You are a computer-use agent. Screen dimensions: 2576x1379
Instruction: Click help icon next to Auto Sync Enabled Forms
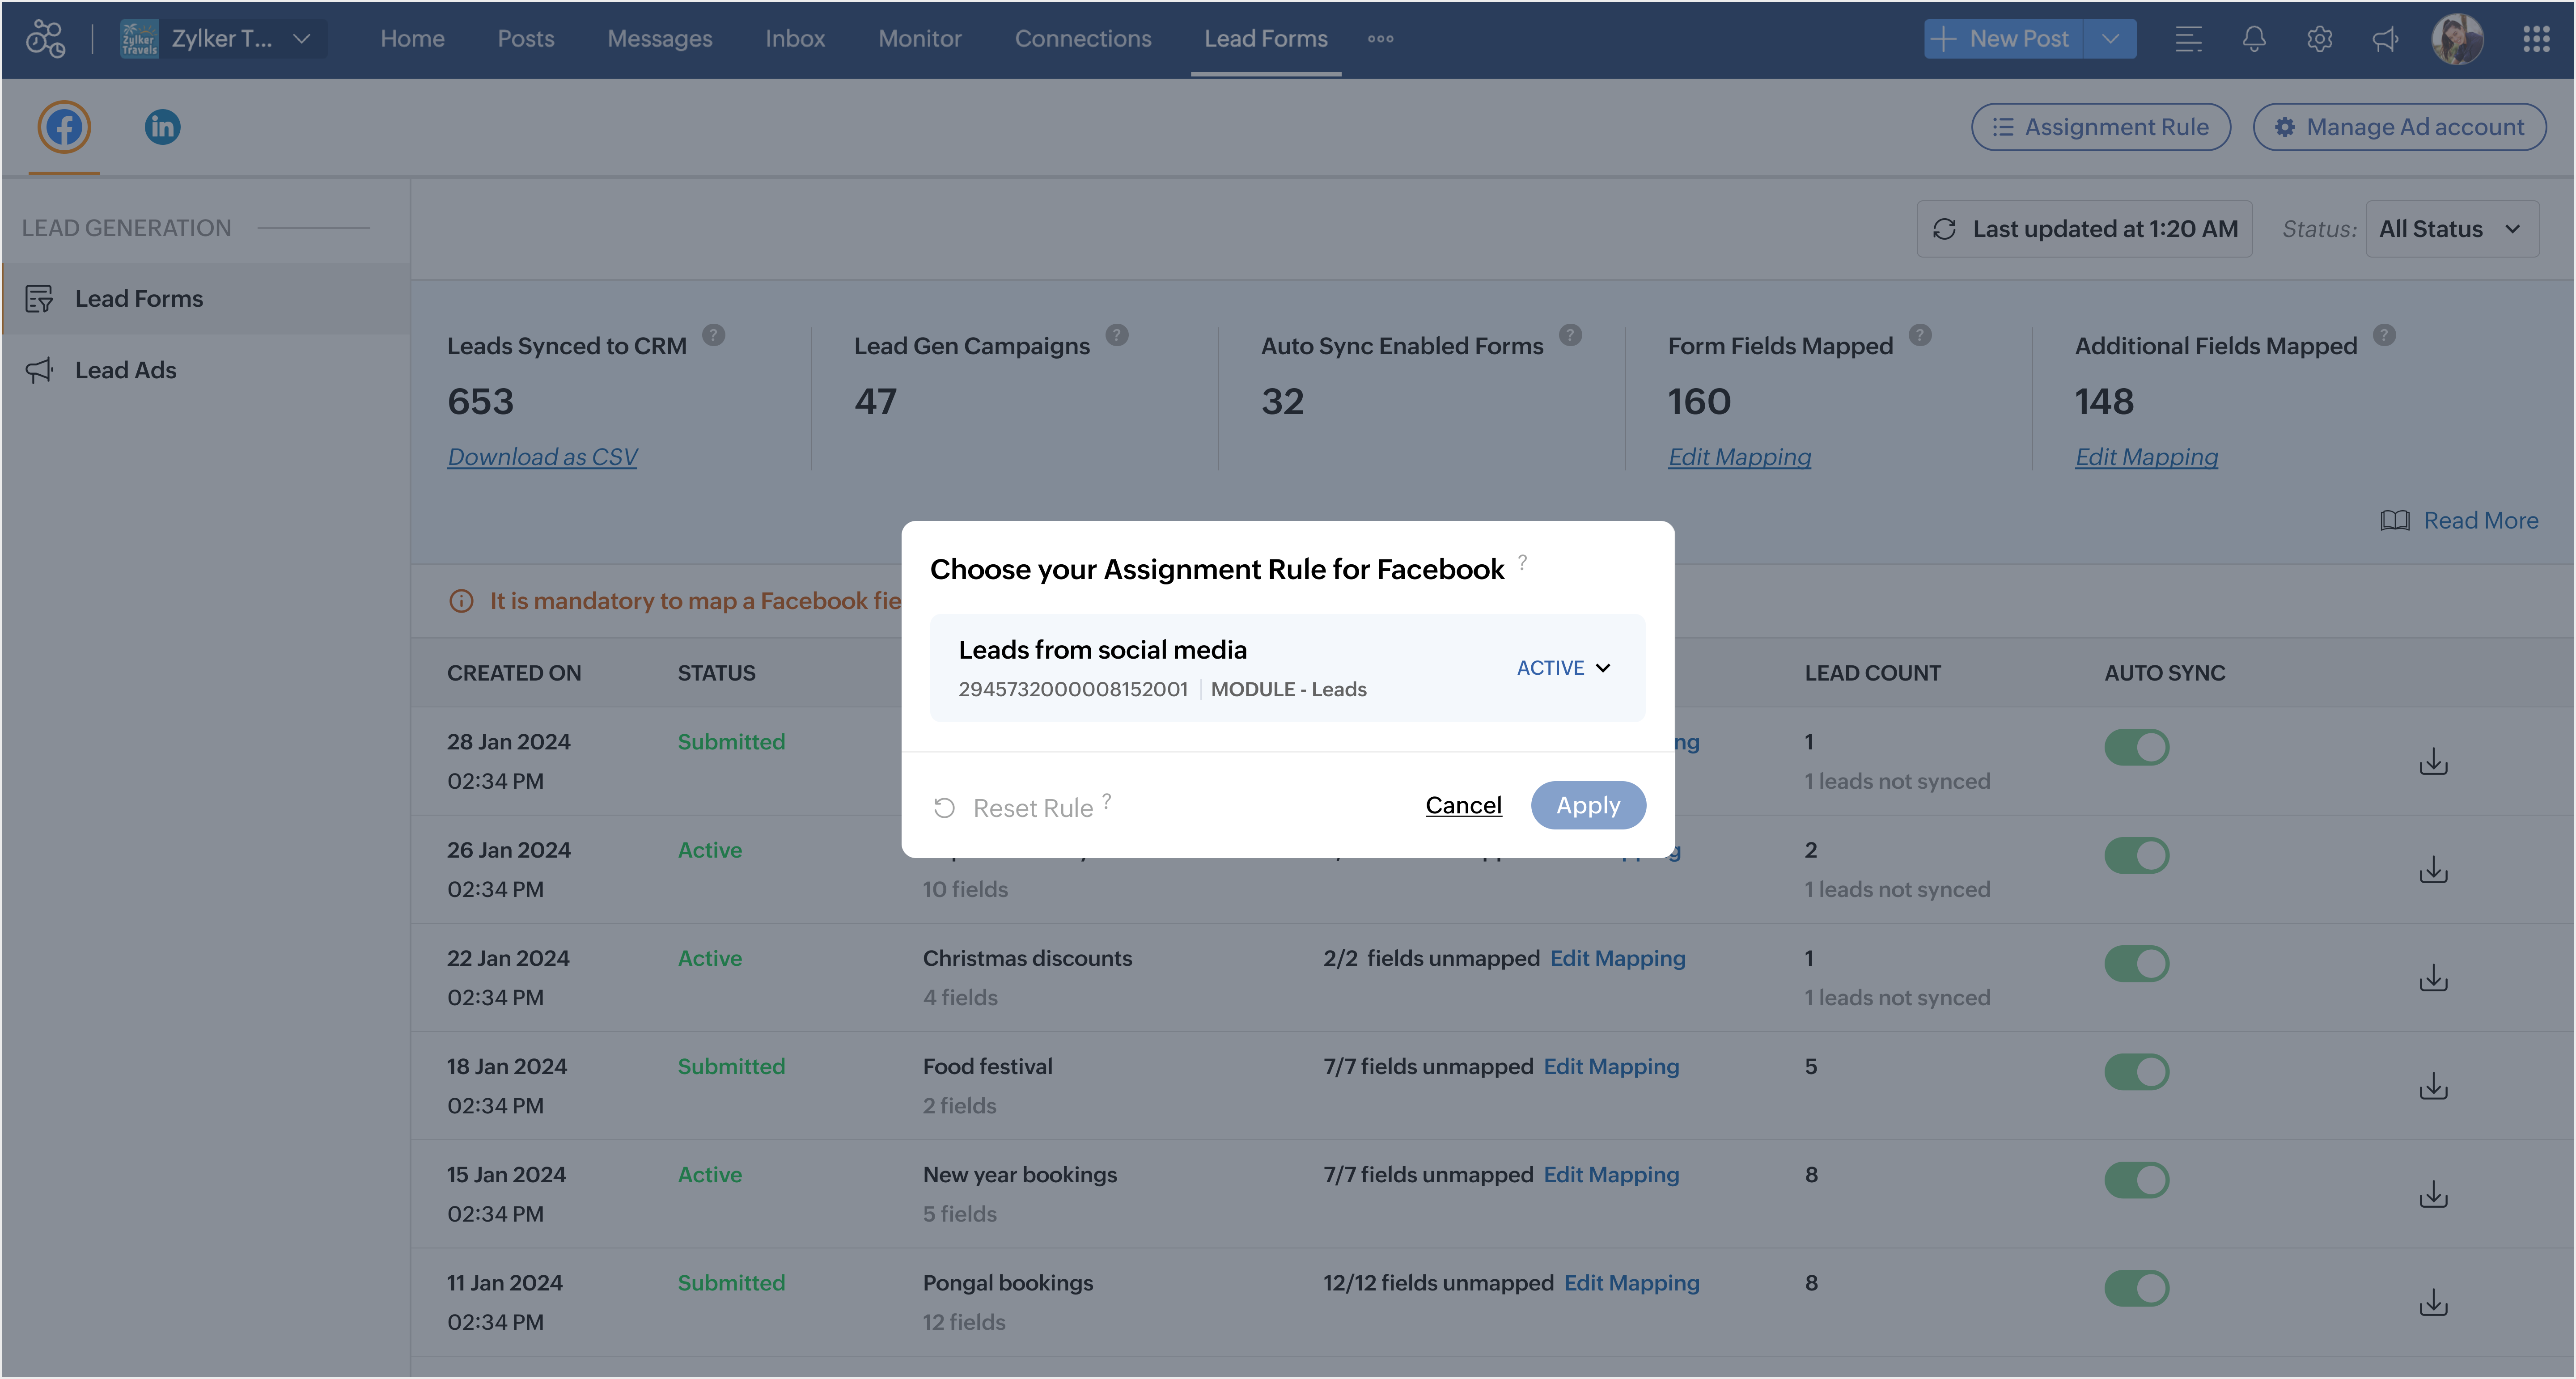pyautogui.click(x=1570, y=335)
